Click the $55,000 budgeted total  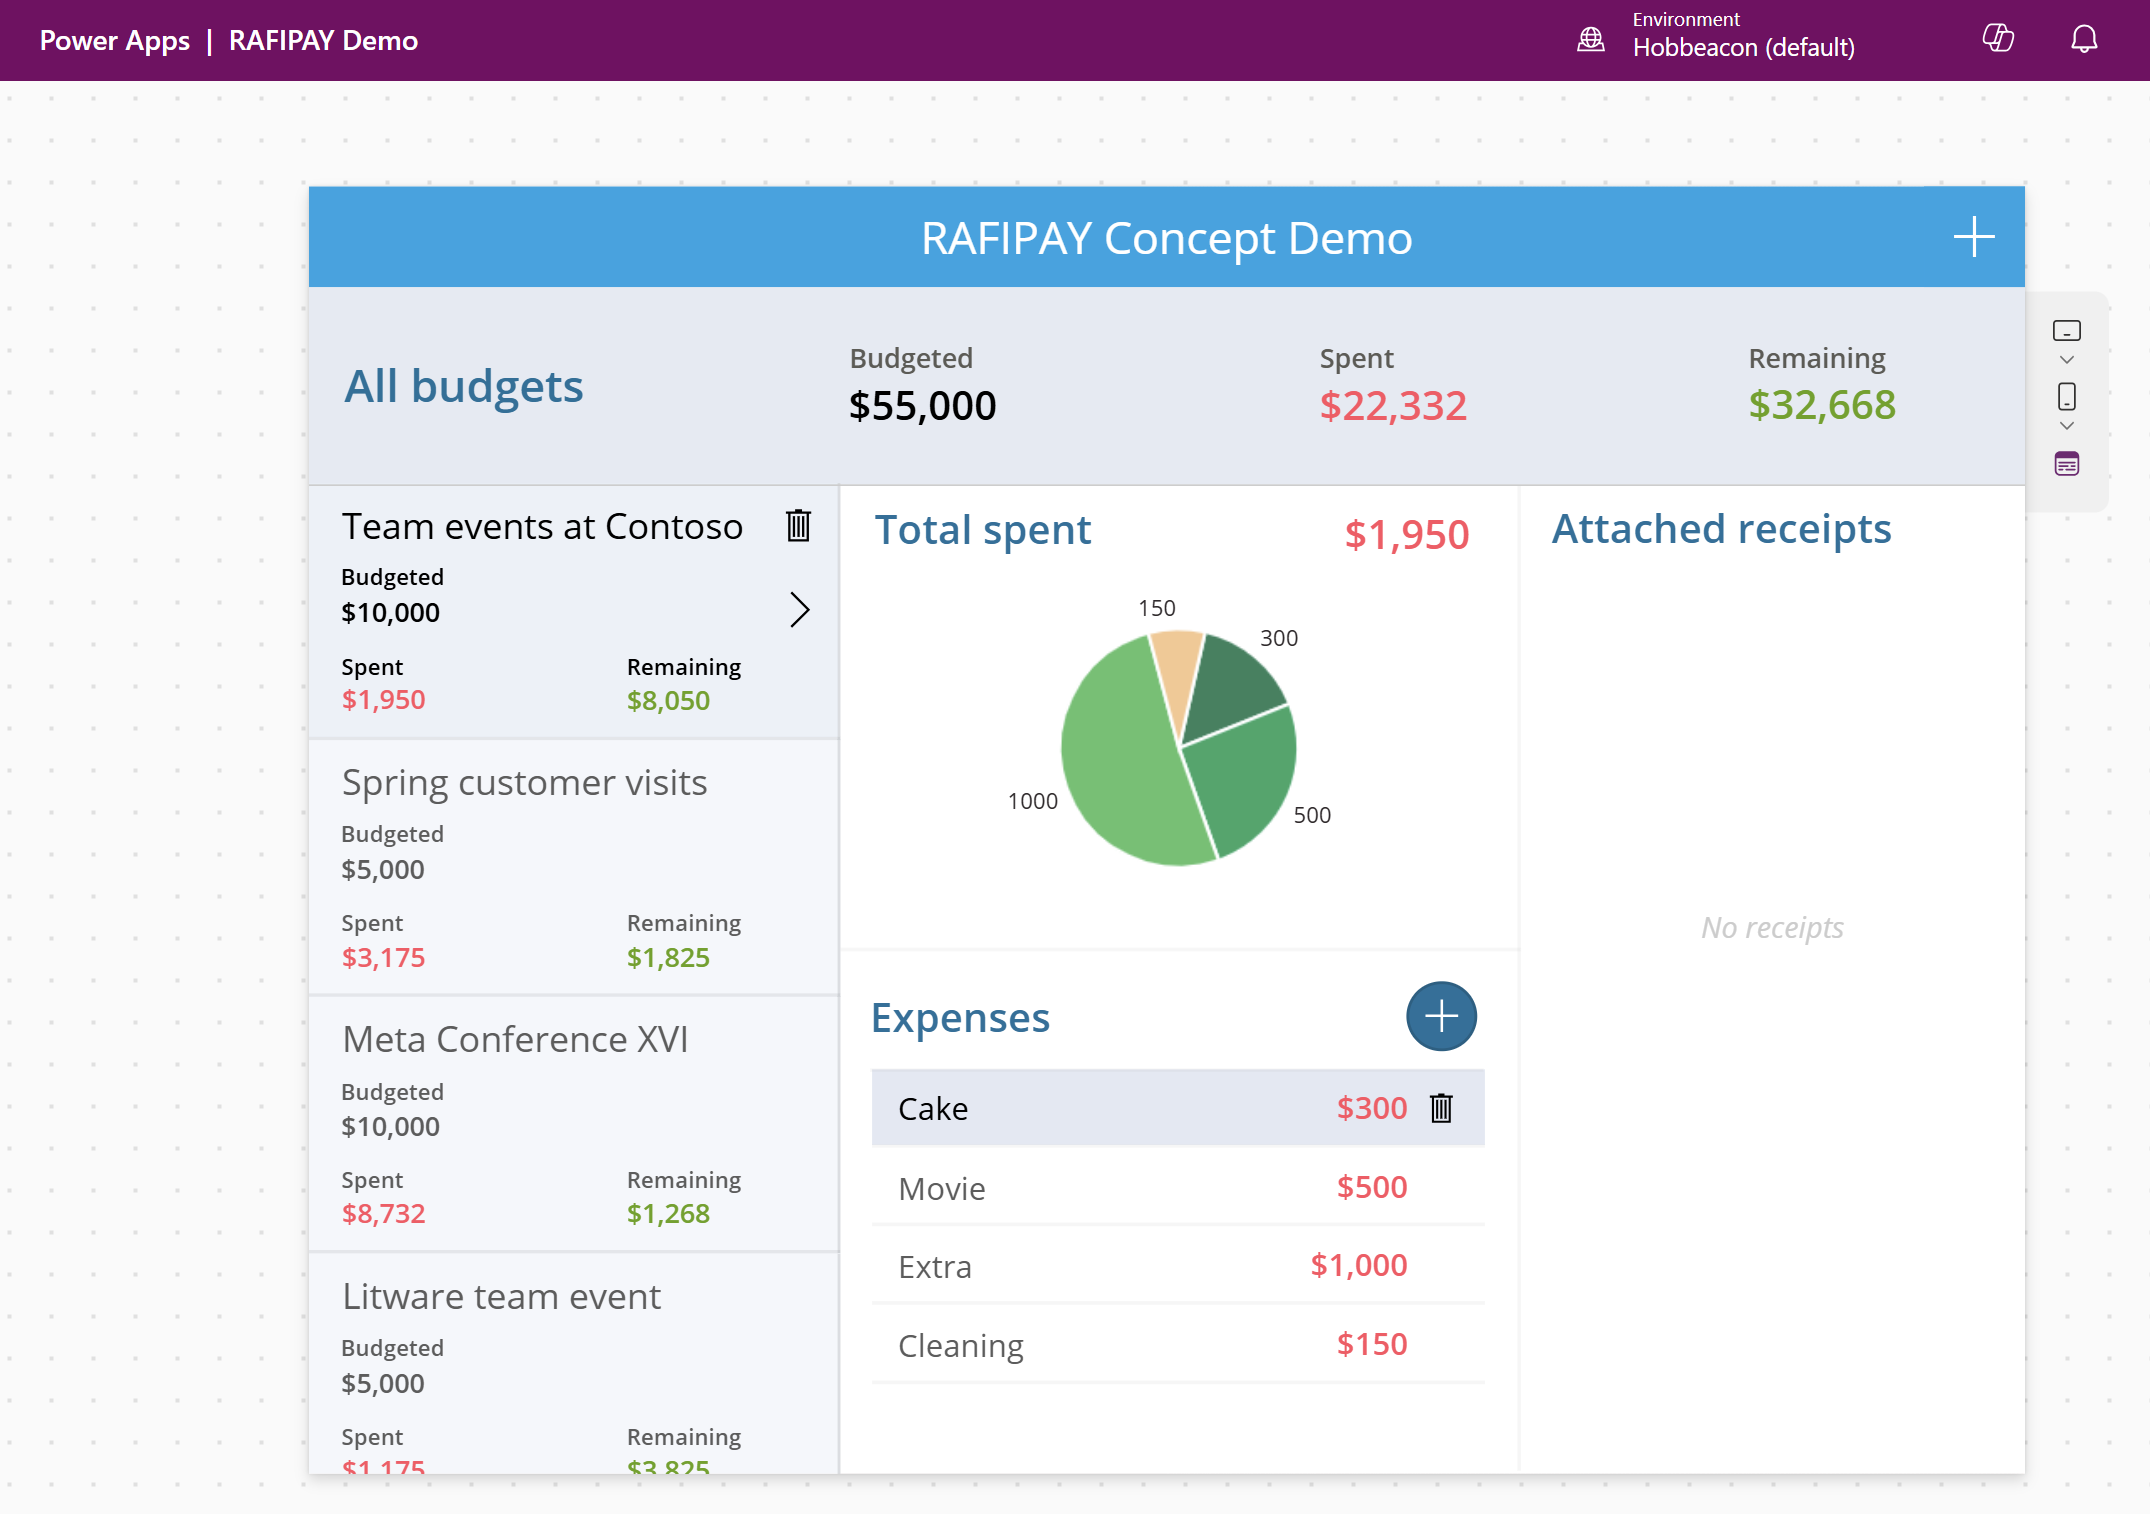click(922, 405)
